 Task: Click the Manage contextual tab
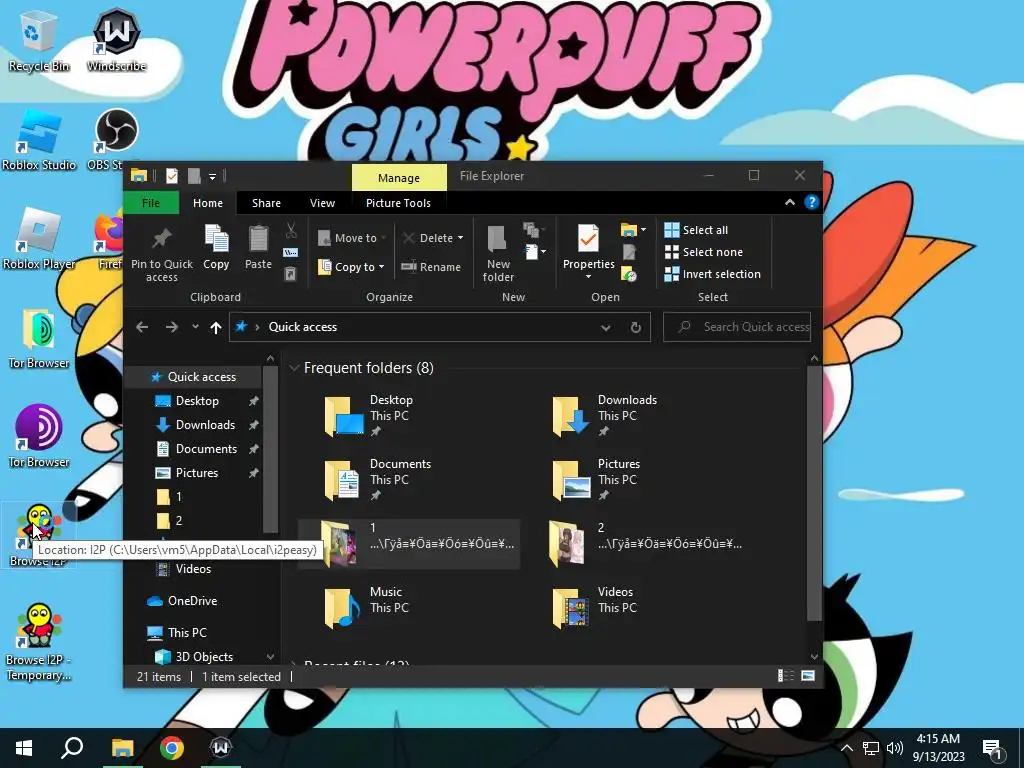[399, 178]
